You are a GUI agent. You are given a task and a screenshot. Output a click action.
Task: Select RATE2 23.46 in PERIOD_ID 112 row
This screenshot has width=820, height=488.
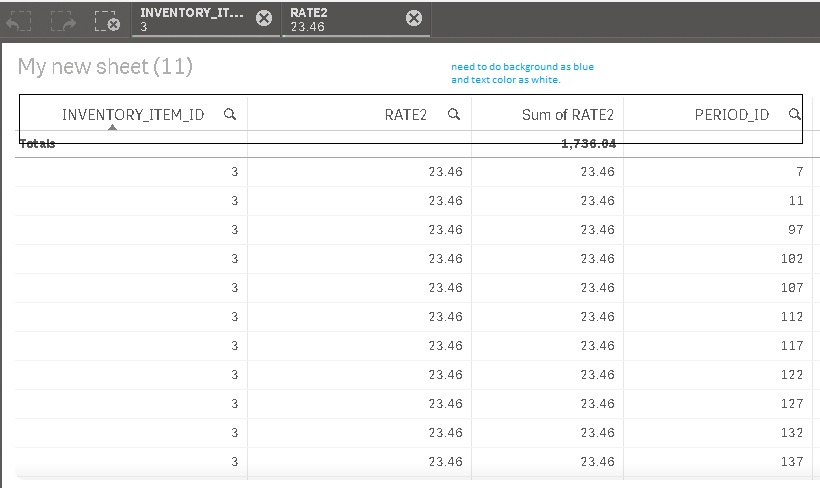pos(445,317)
